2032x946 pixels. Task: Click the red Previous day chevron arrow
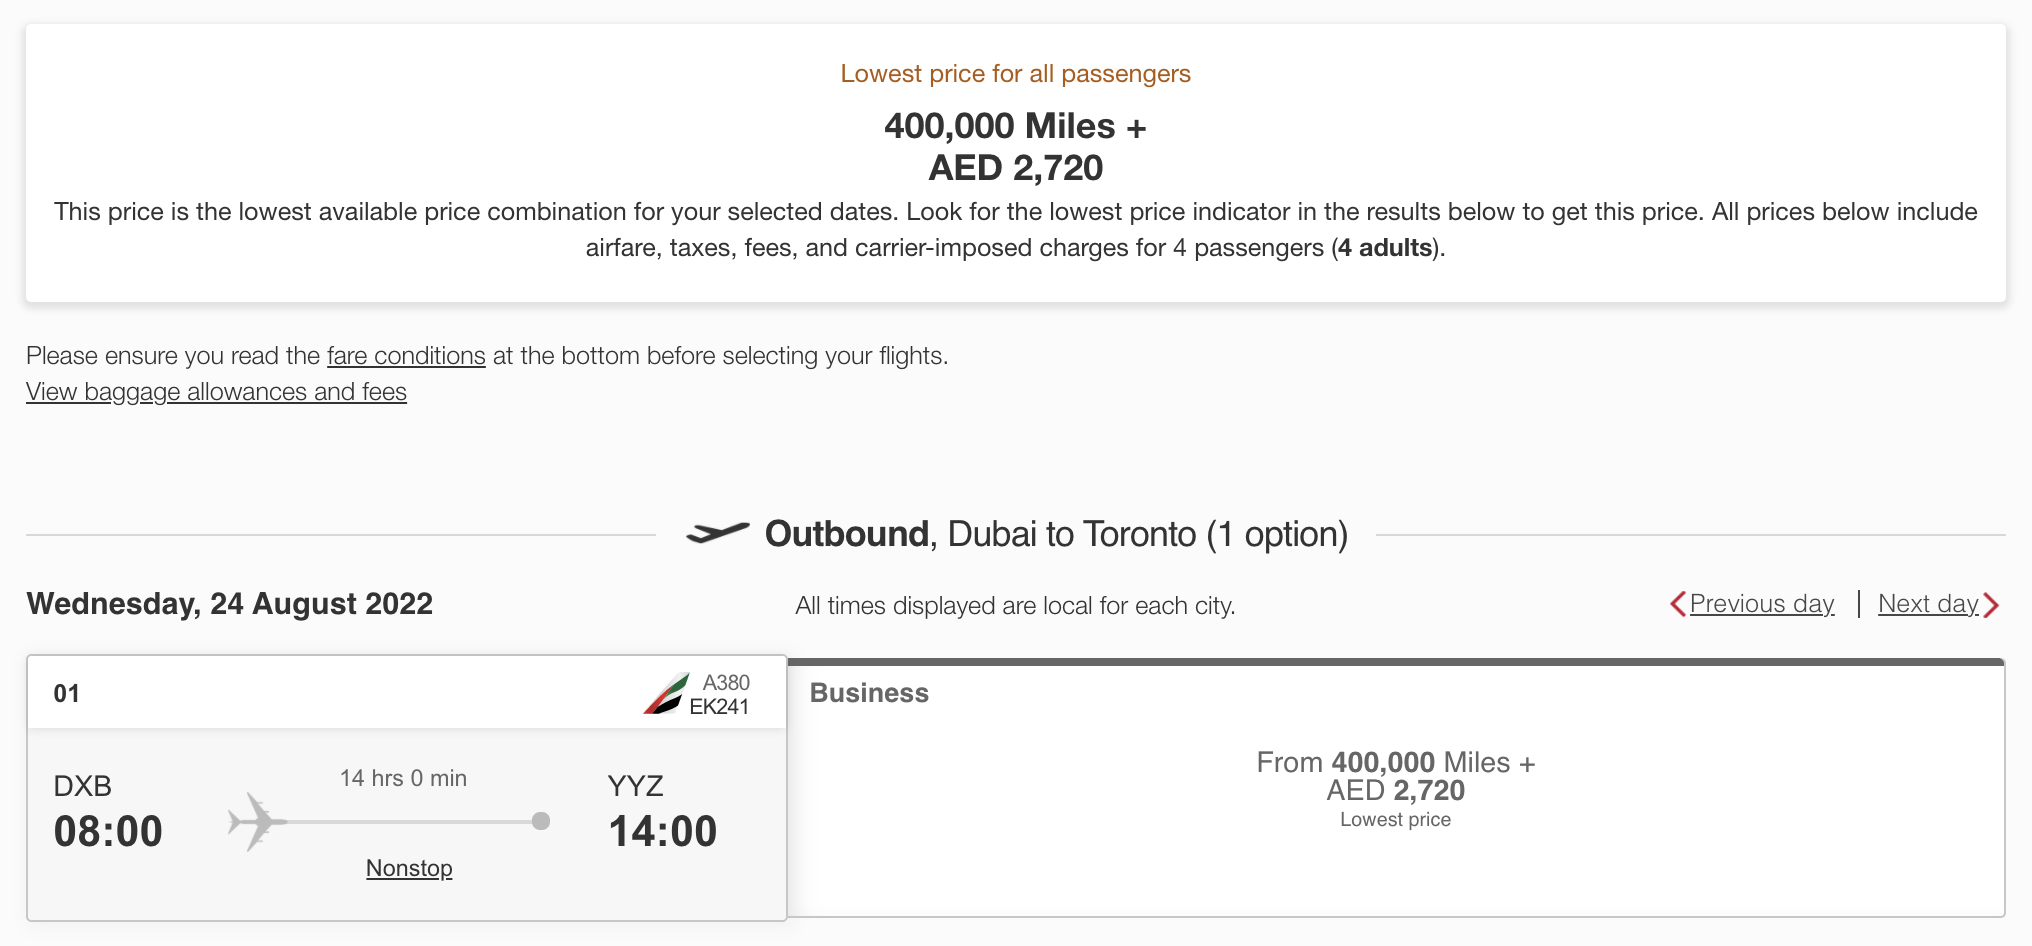tap(1677, 605)
